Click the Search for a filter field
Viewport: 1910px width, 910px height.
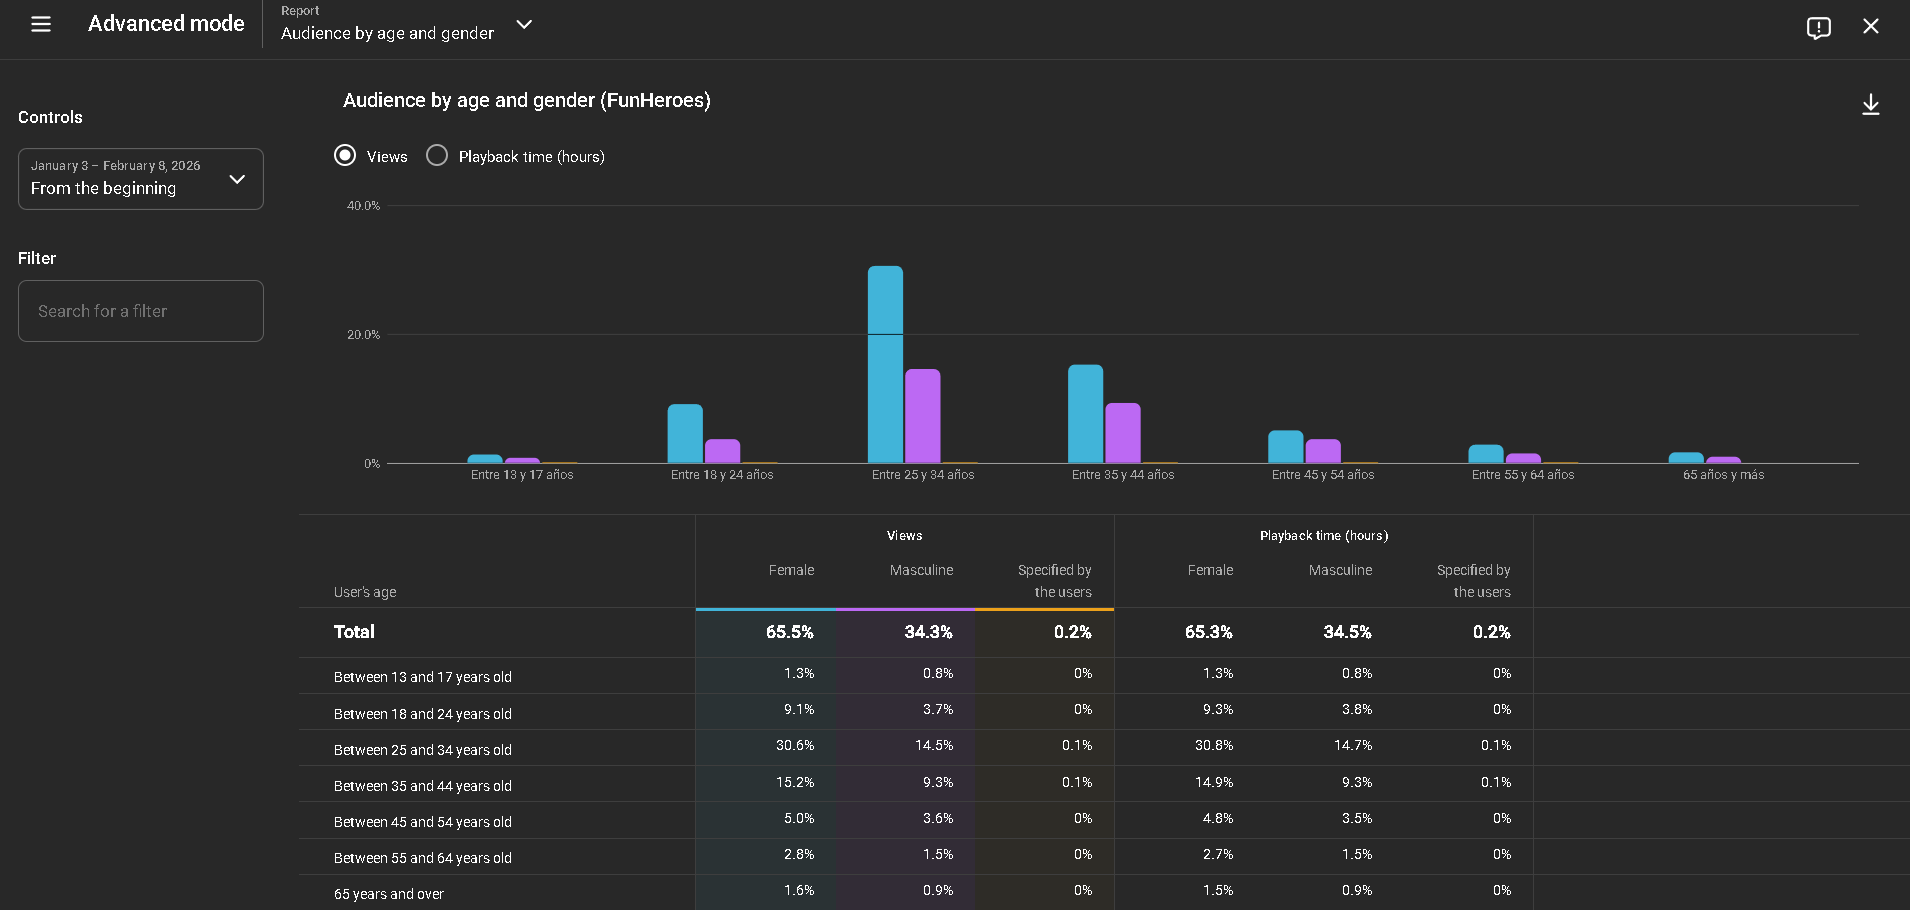pos(141,311)
